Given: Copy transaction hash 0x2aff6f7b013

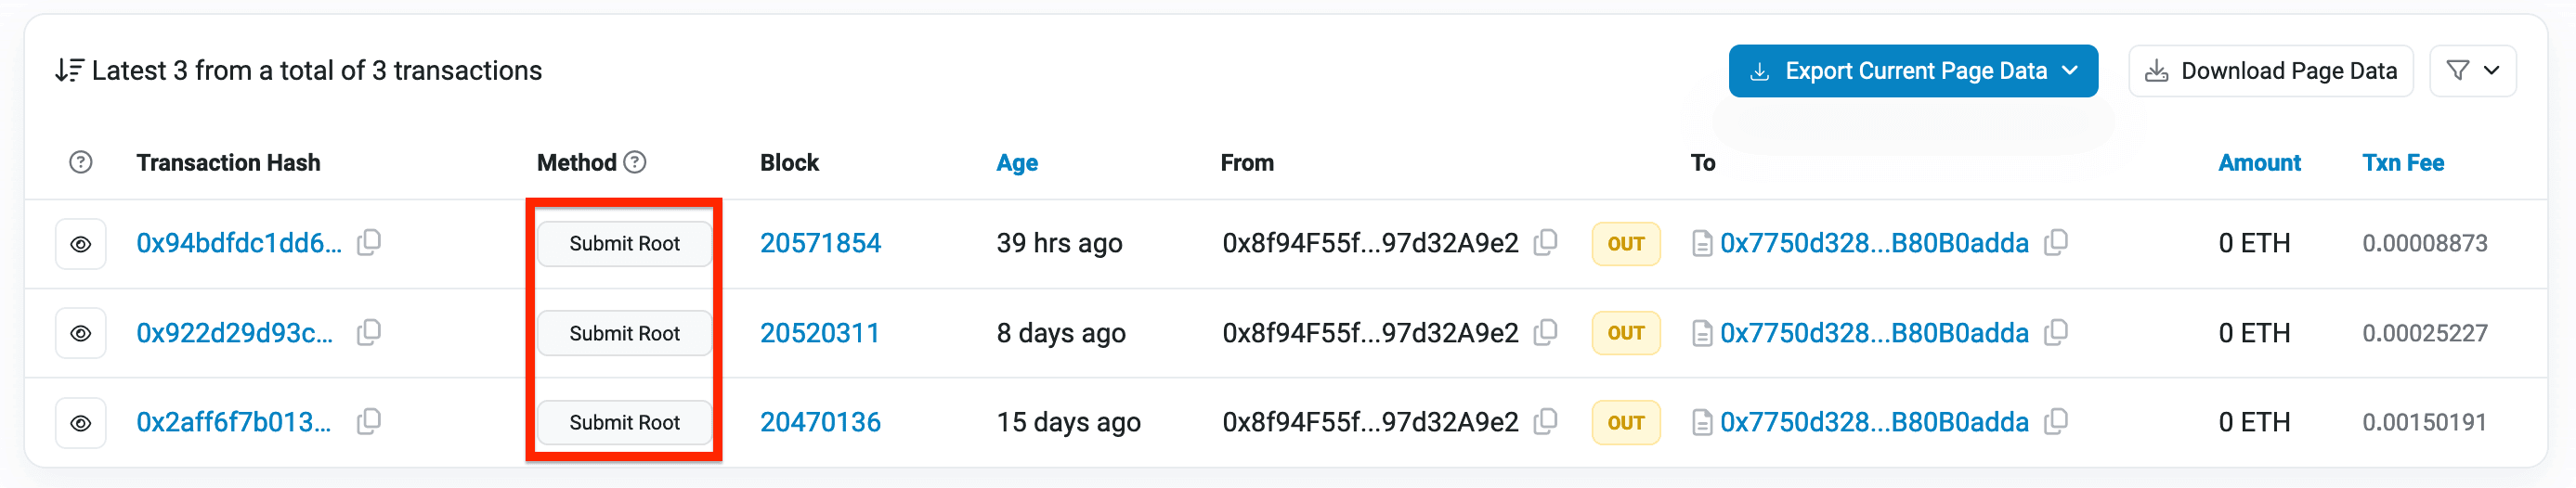Looking at the screenshot, I should tap(369, 422).
